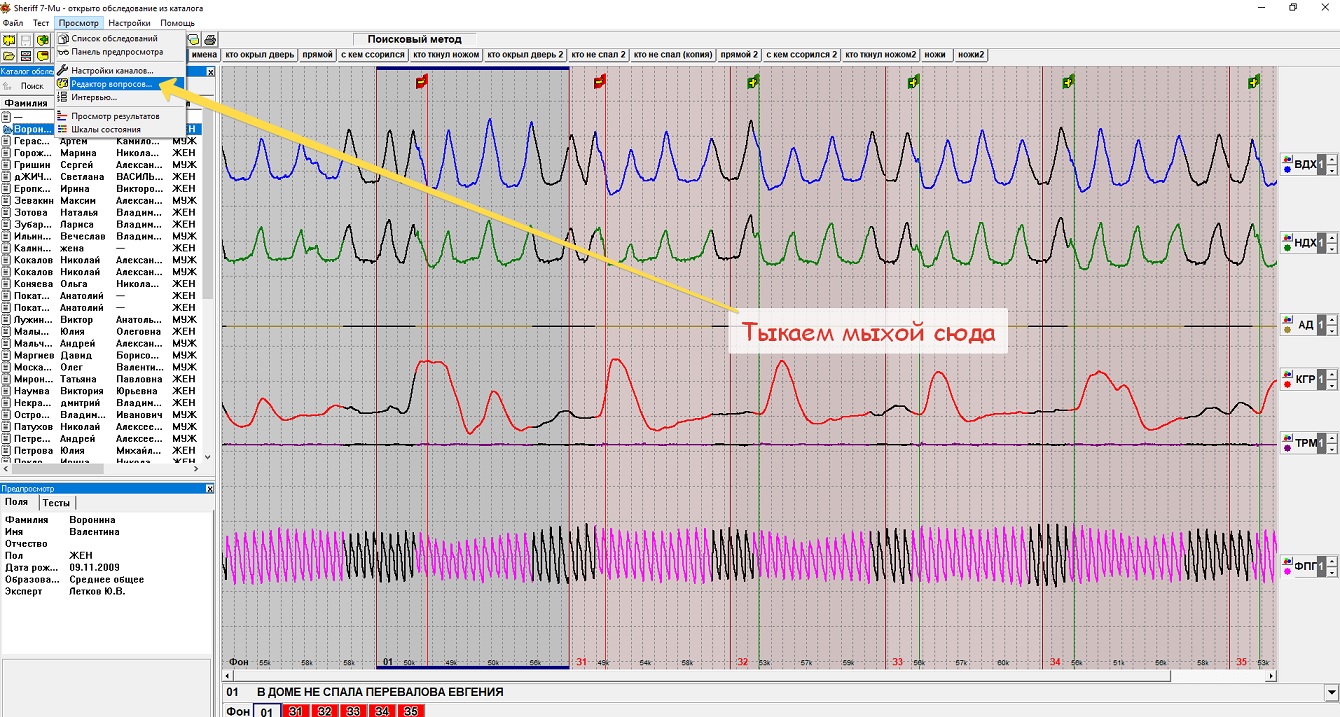Select test tab с кем ссорился
The image size is (1340, 717).
373,55
